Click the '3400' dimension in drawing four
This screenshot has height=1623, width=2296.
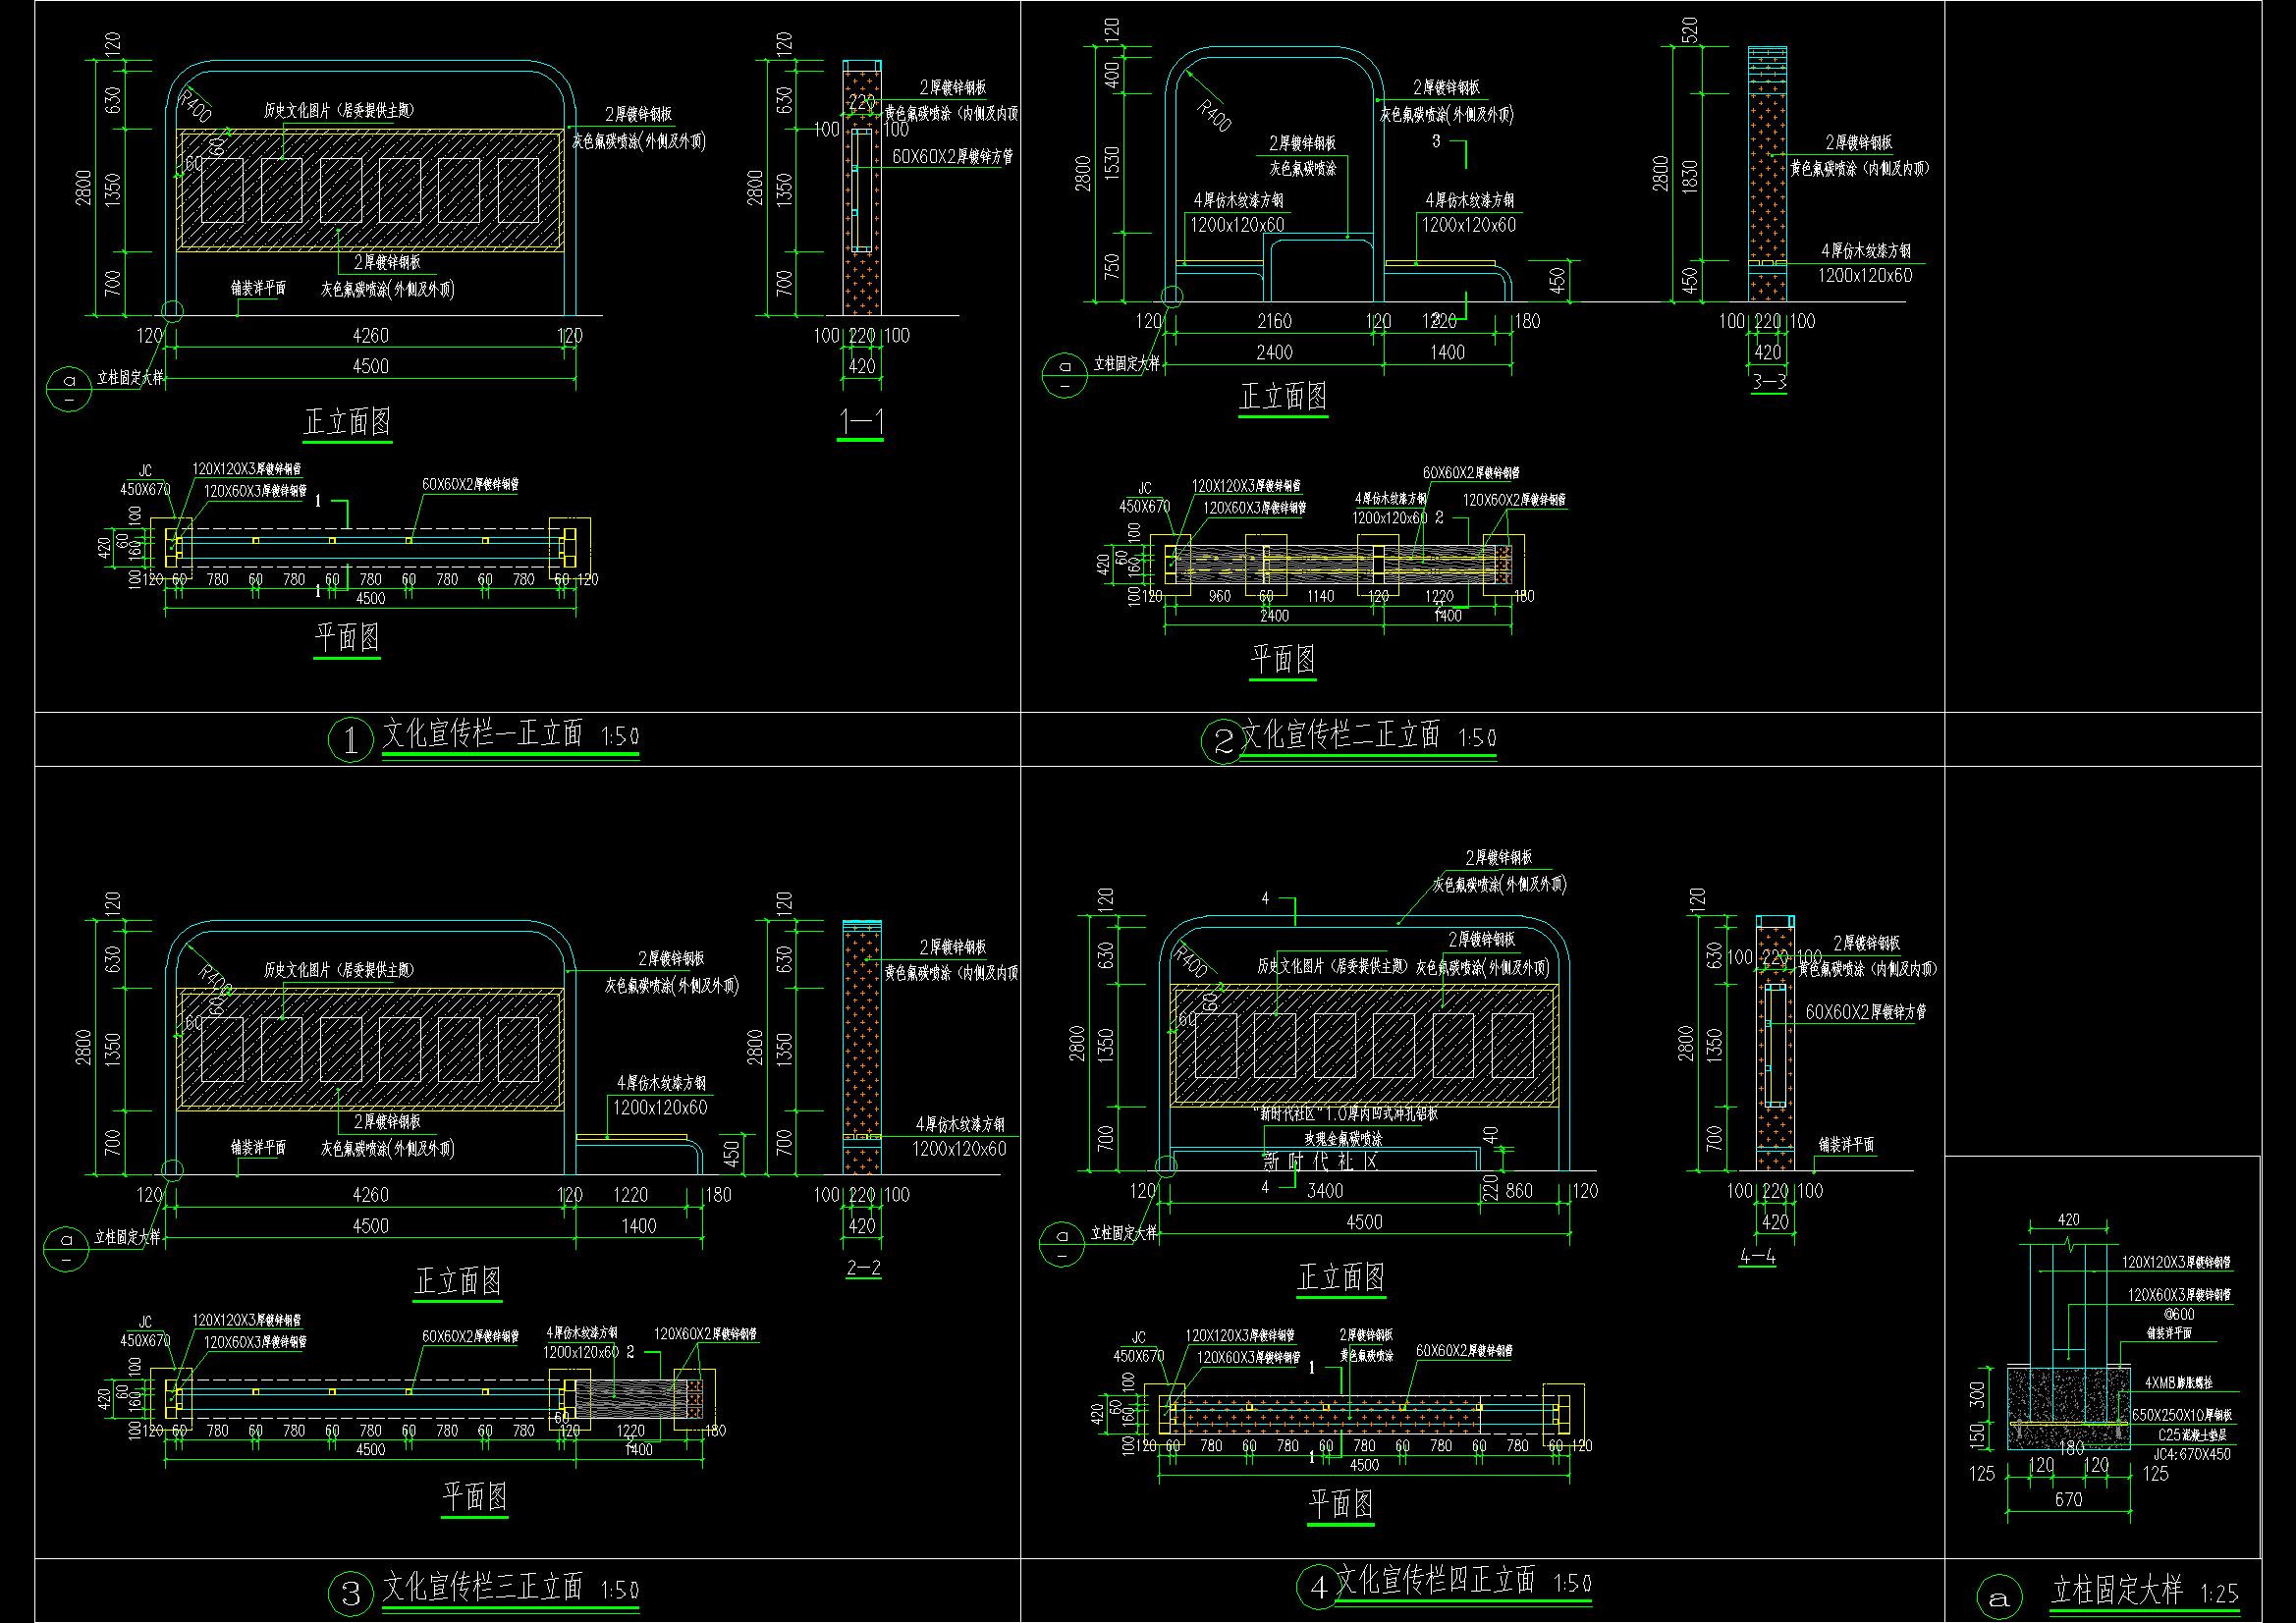pyautogui.click(x=1325, y=1191)
